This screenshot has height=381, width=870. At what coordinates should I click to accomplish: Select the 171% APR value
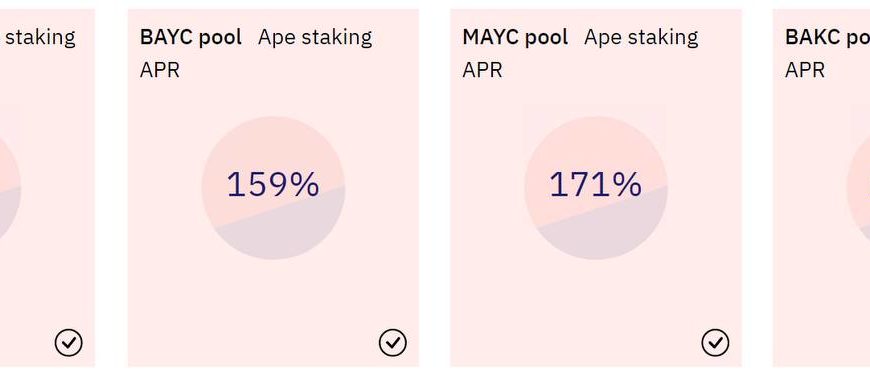[x=595, y=185]
